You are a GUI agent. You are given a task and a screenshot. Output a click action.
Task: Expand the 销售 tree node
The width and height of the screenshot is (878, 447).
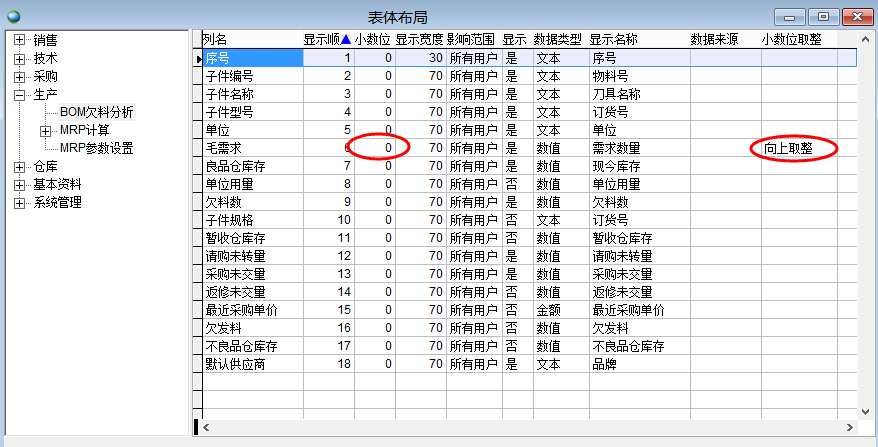20,40
